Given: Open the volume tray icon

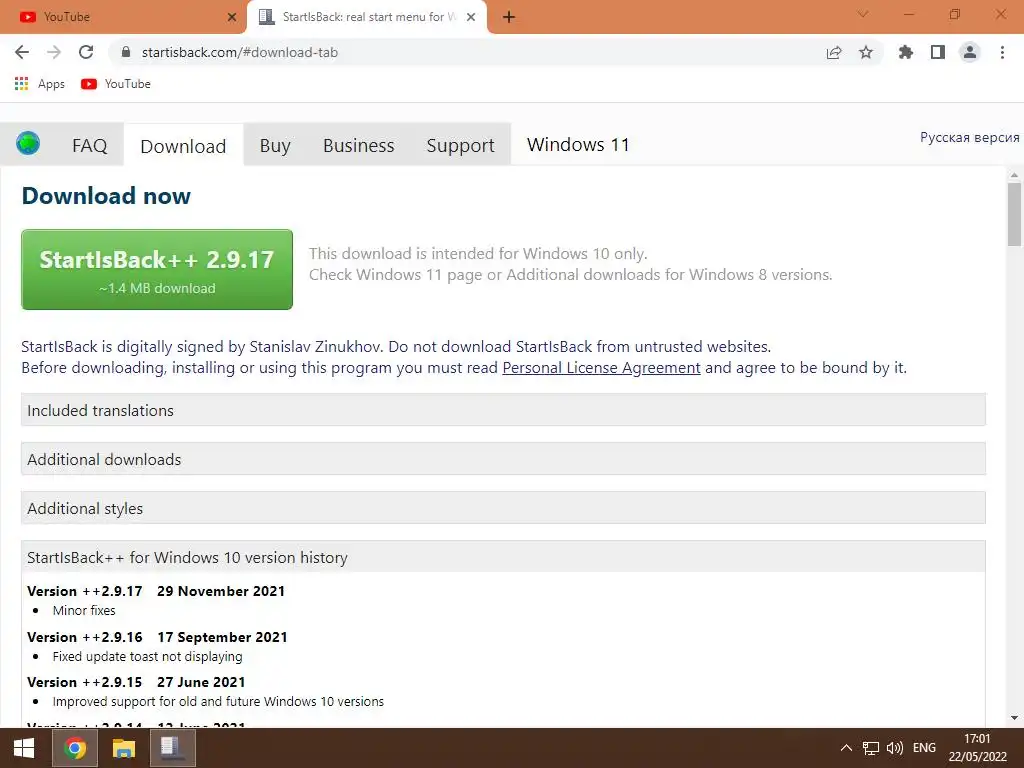Looking at the screenshot, I should click(x=895, y=748).
